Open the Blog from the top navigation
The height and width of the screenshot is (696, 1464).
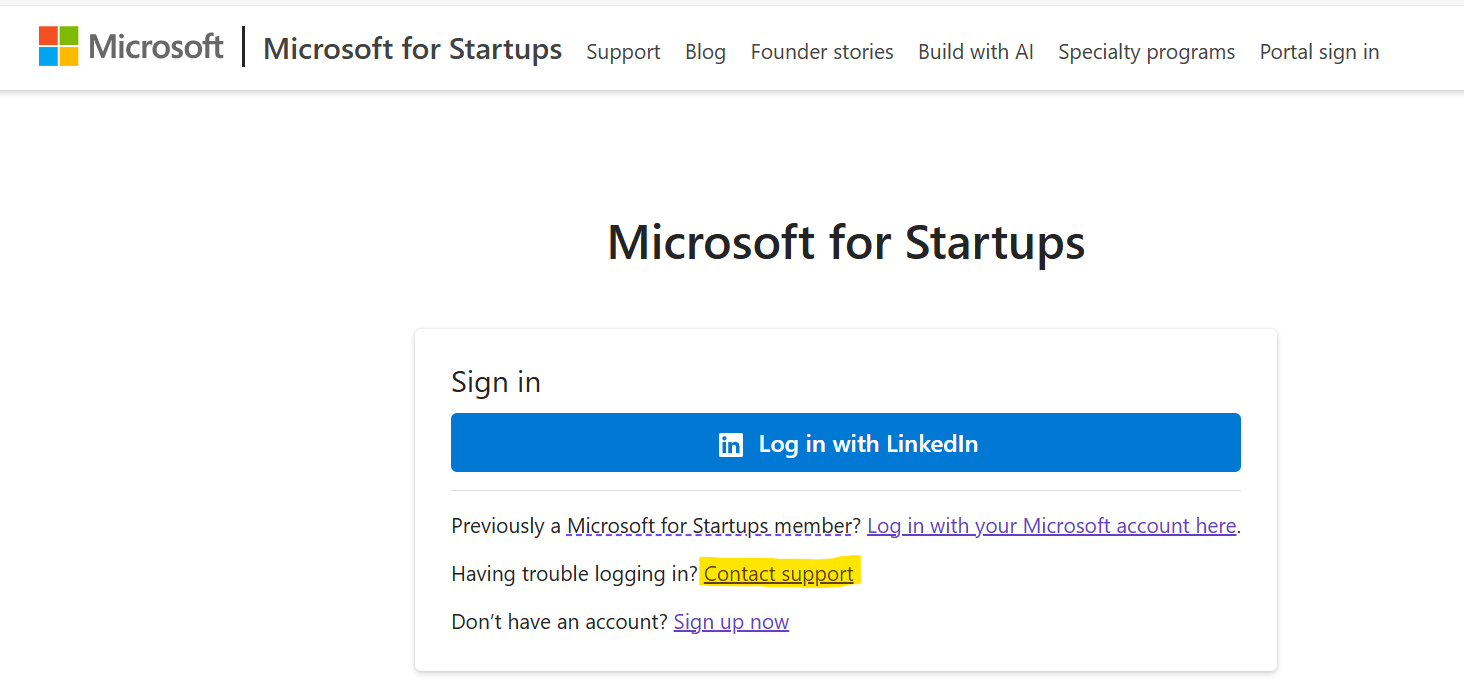click(705, 52)
